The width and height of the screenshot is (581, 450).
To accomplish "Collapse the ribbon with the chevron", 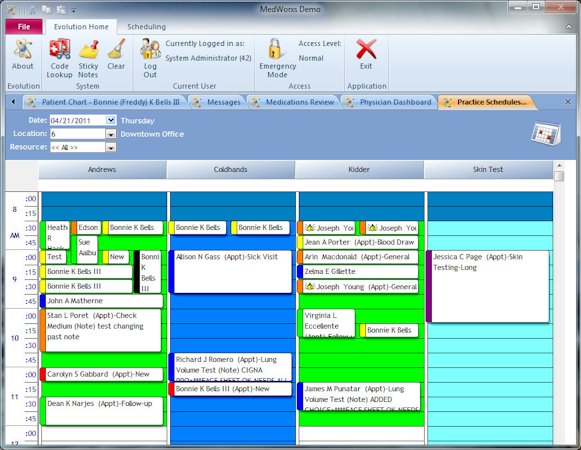I will point(569,27).
